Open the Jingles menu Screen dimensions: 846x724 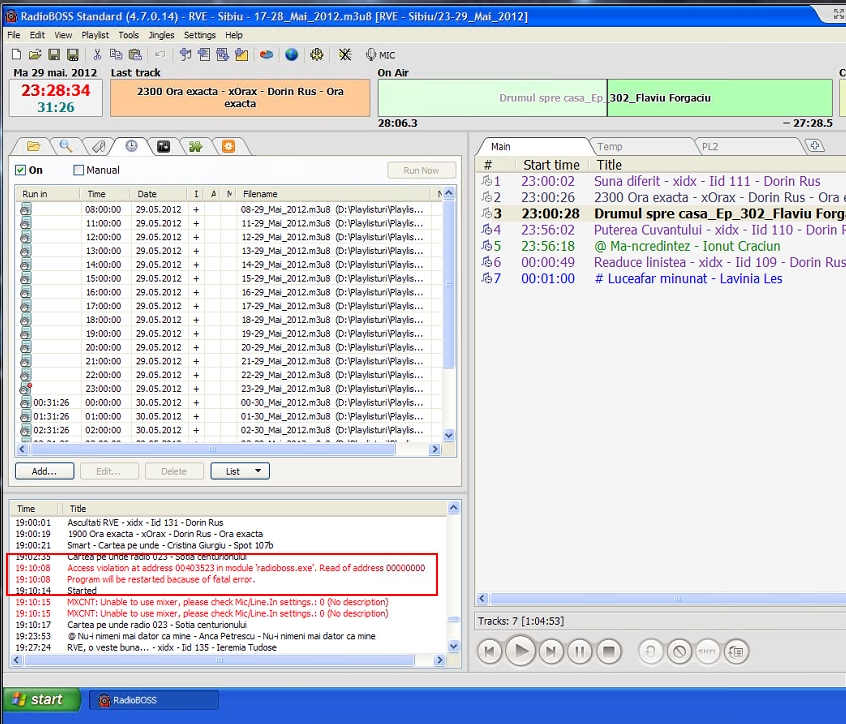[x=161, y=35]
